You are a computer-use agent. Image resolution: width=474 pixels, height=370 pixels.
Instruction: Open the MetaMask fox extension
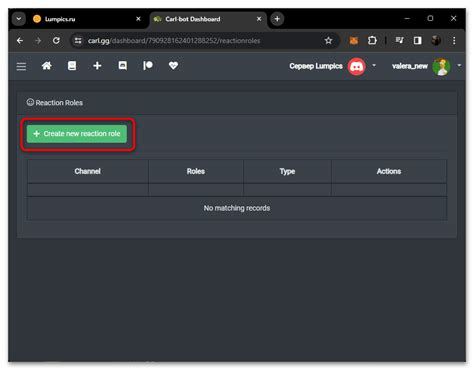point(354,41)
